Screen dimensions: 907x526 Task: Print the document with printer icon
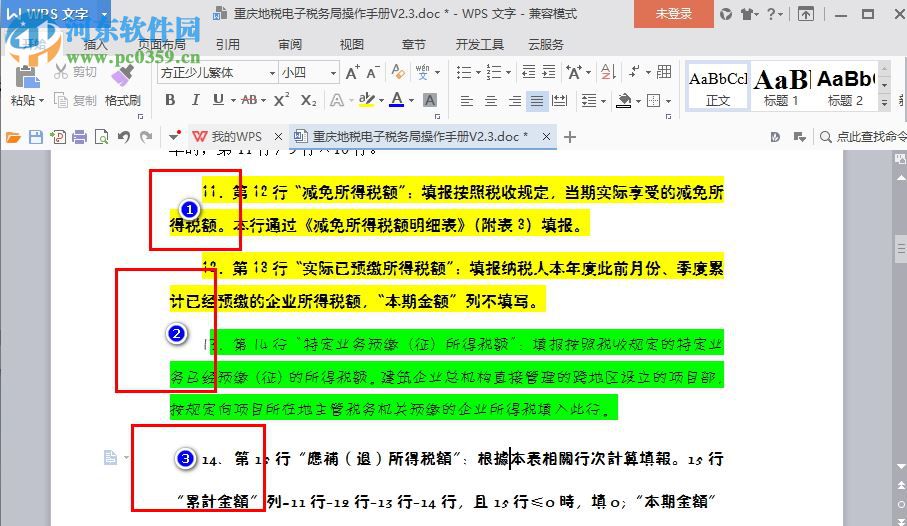click(x=80, y=137)
